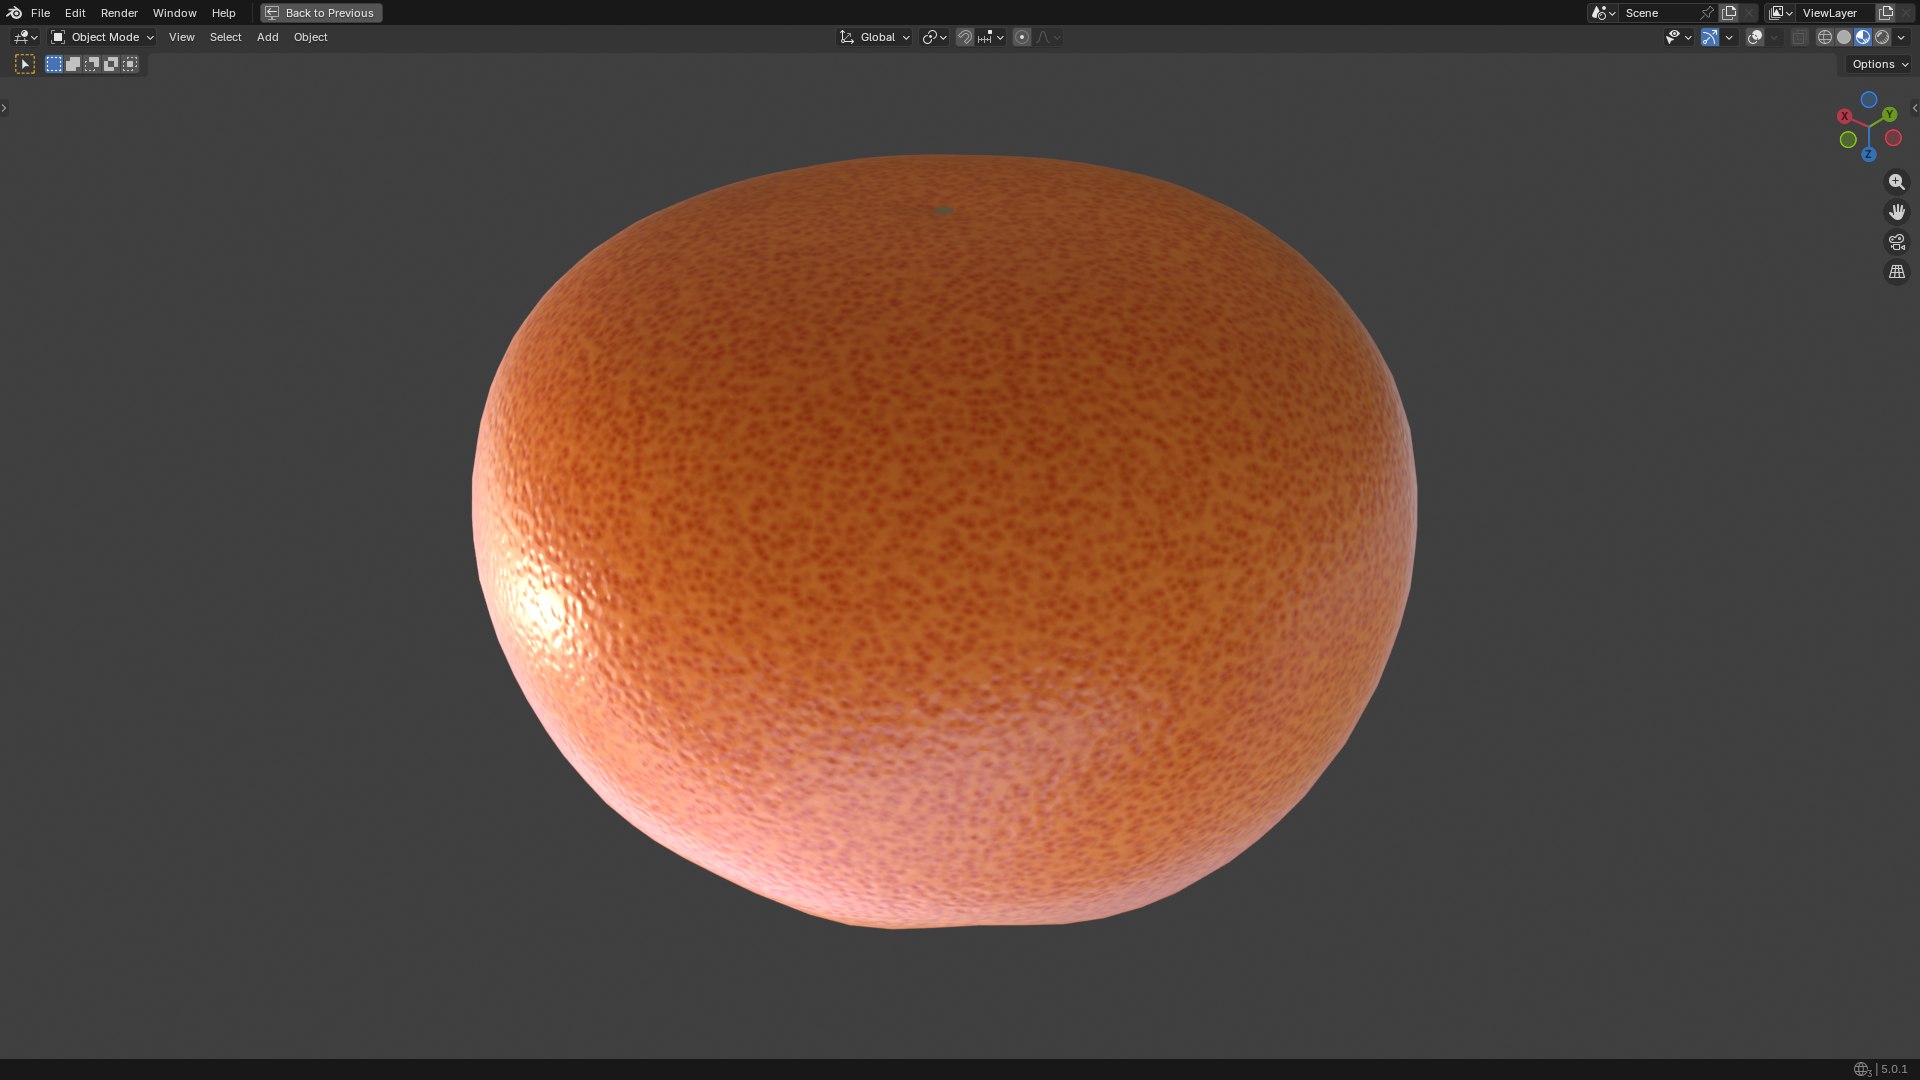Click the green Y axis gizmo ball
Viewport: 1920px width, 1080px height.
coord(1890,114)
